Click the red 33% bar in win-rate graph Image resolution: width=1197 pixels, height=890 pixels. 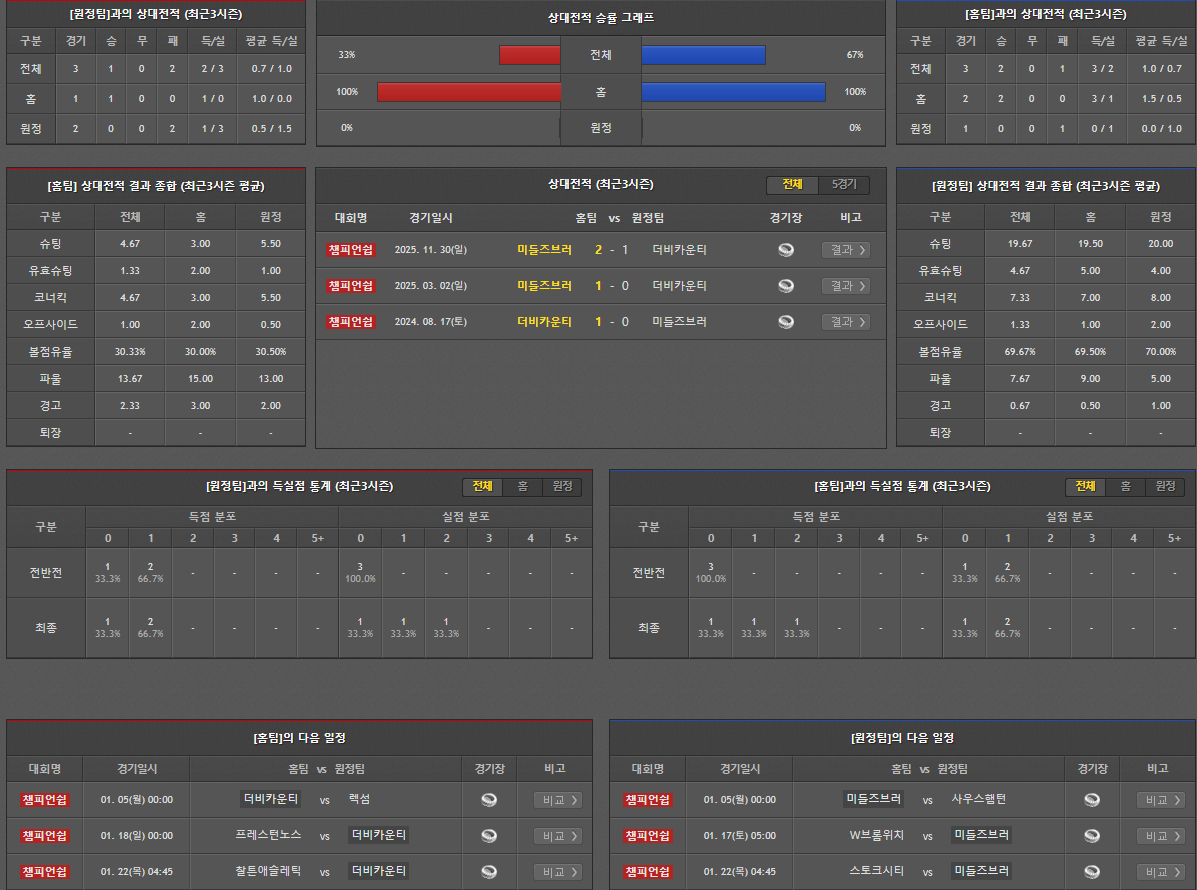tap(530, 55)
